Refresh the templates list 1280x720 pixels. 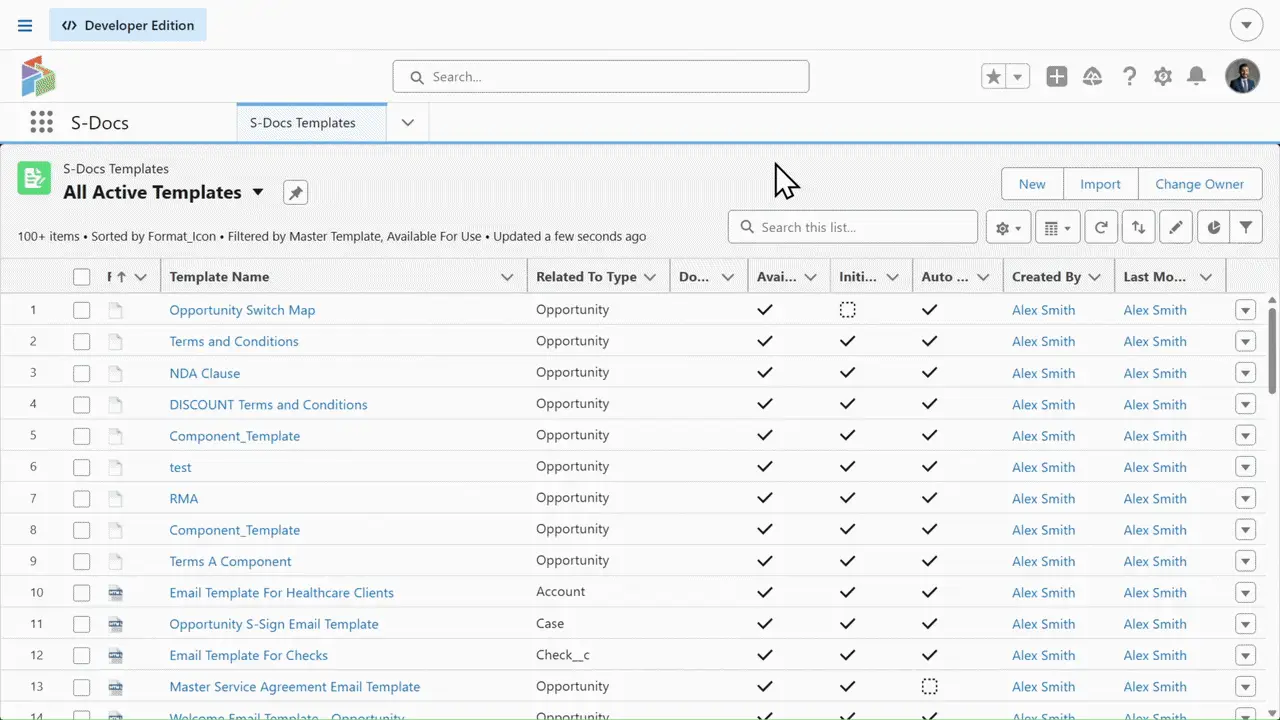[x=1100, y=228]
